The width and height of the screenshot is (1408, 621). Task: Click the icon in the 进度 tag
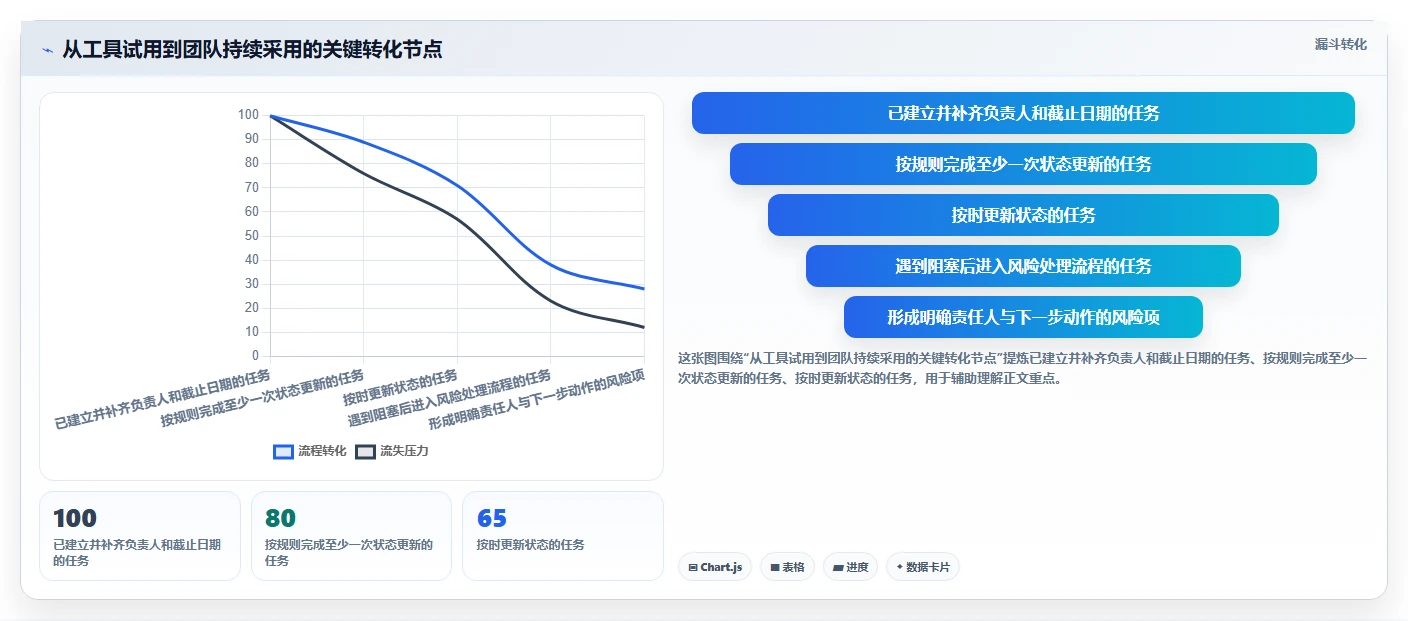coord(838,567)
